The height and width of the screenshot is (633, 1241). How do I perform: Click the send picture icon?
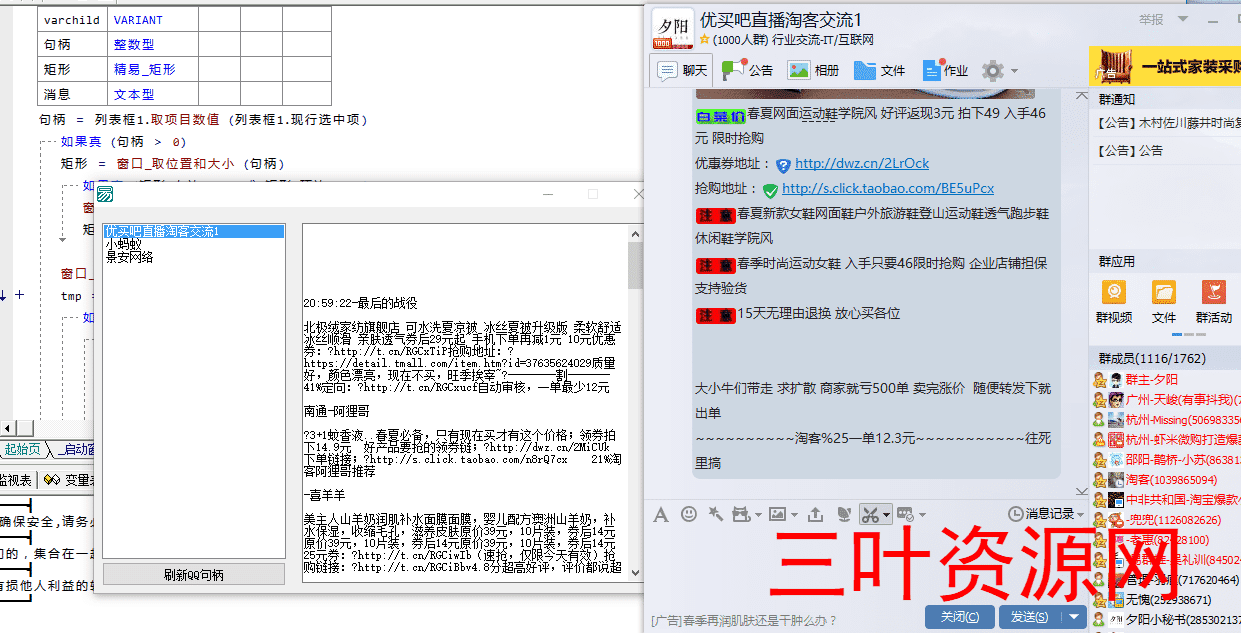[x=777, y=514]
